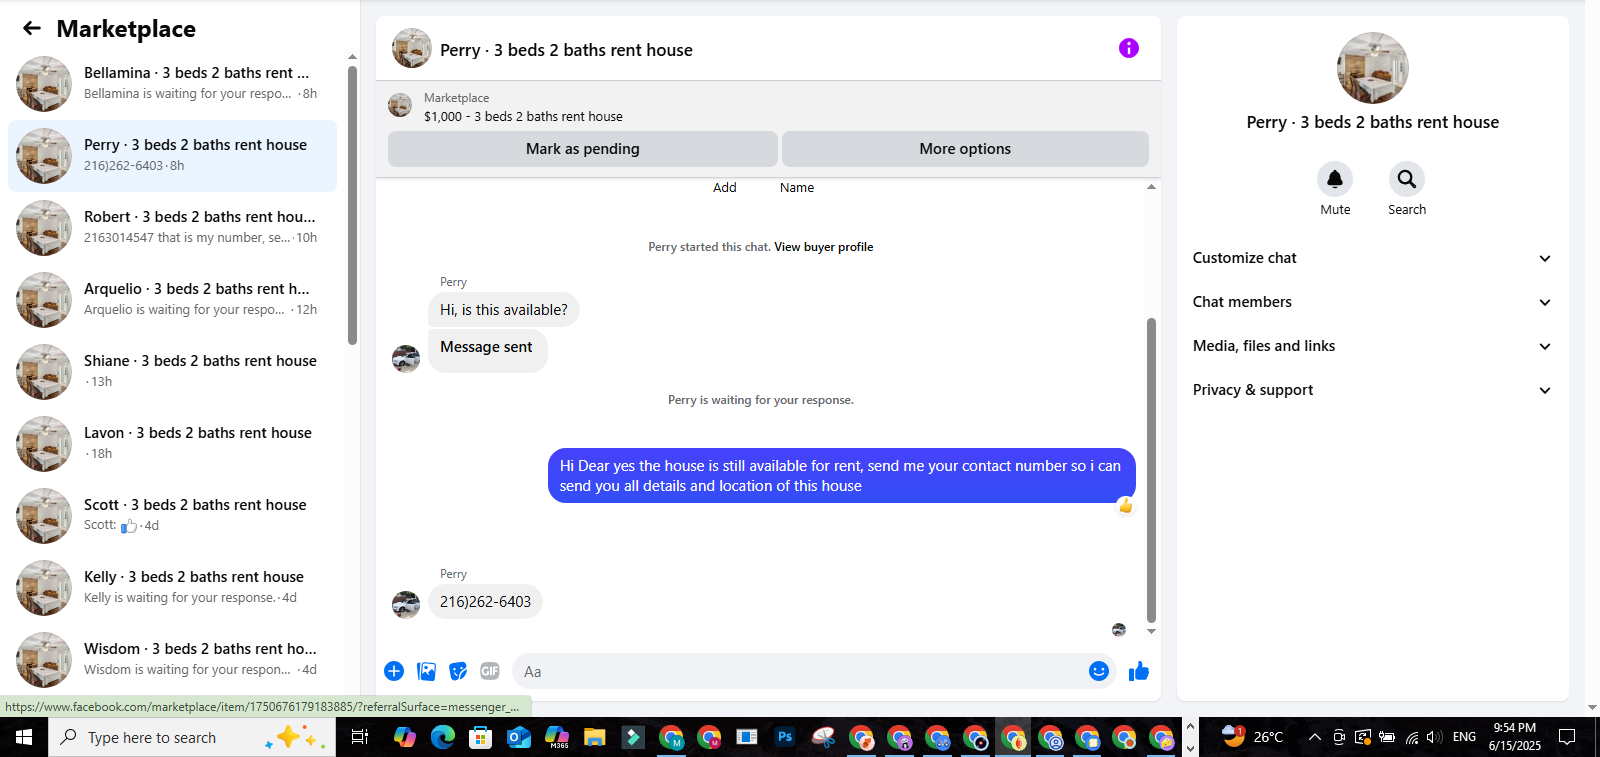
Task: Choose a sticker icon
Action: (x=458, y=671)
